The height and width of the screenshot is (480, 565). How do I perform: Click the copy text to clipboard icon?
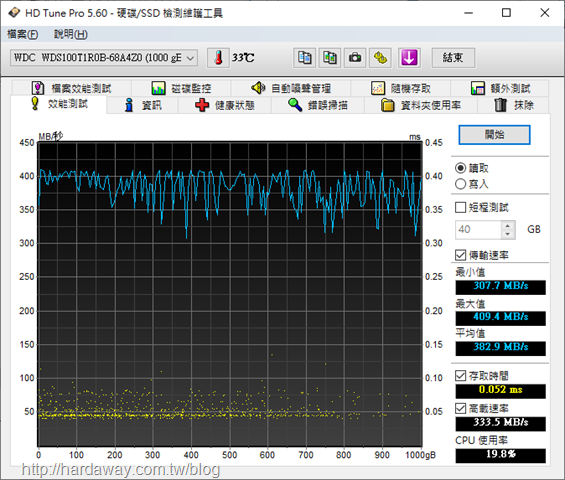pyautogui.click(x=304, y=58)
